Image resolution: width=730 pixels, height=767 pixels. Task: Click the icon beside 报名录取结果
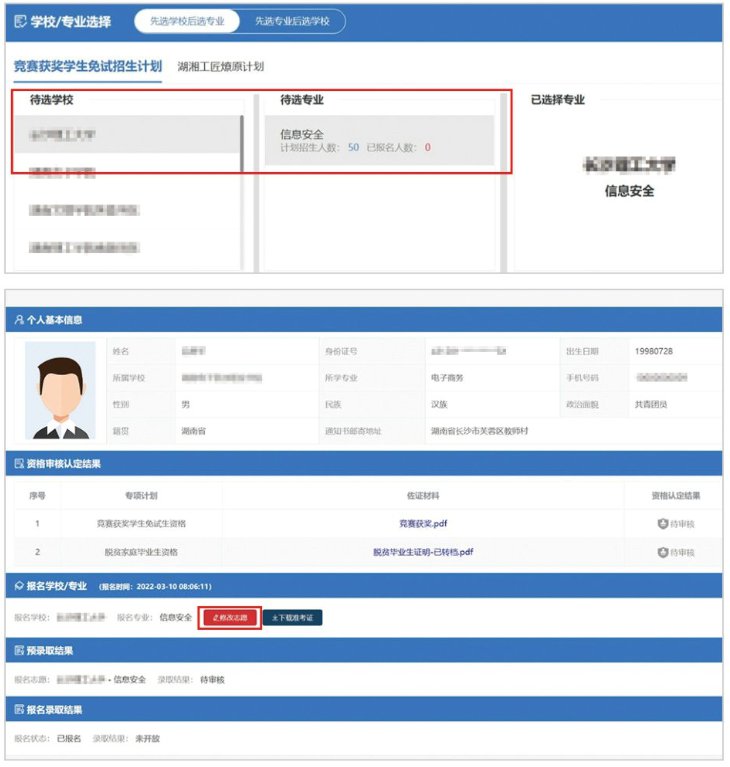point(19,709)
